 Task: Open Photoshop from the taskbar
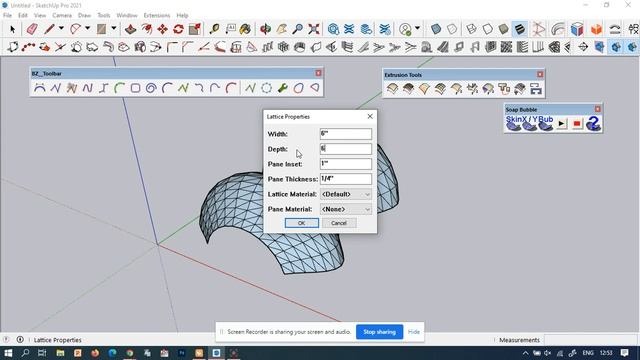[182, 353]
